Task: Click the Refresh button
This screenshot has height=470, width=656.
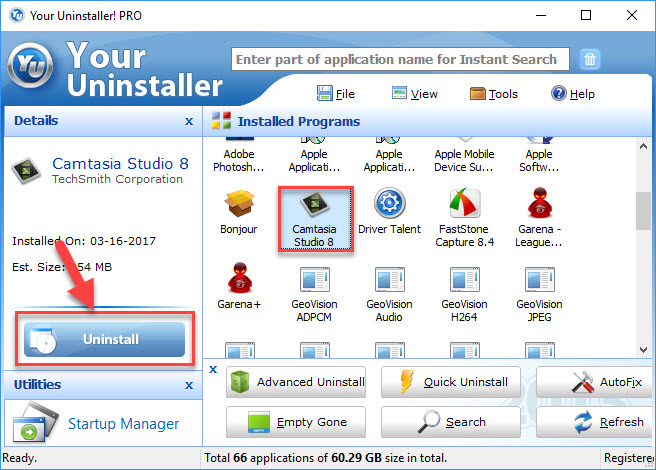Action: (594, 422)
